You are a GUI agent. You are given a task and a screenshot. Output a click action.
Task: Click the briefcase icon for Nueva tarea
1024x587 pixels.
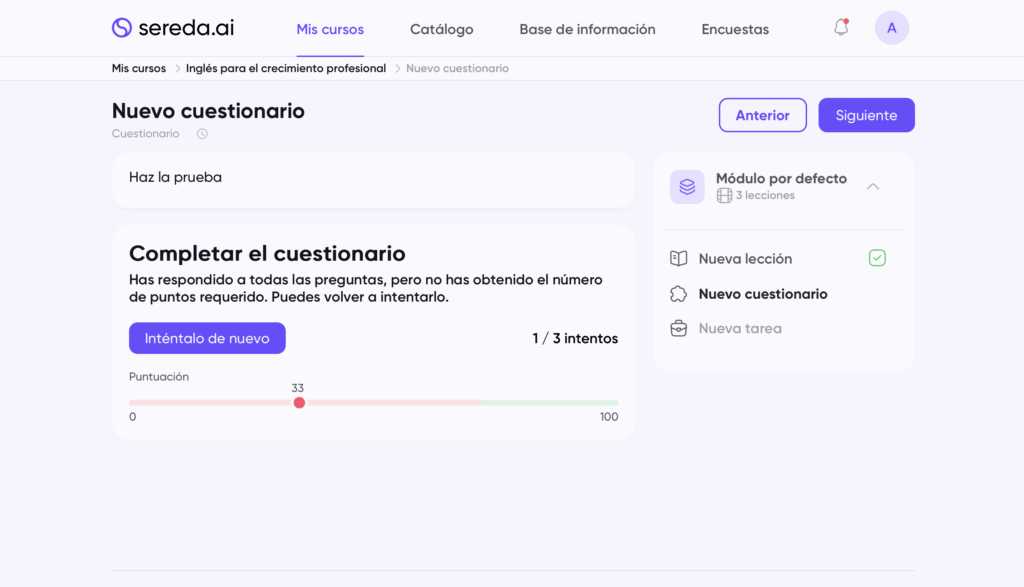679,328
